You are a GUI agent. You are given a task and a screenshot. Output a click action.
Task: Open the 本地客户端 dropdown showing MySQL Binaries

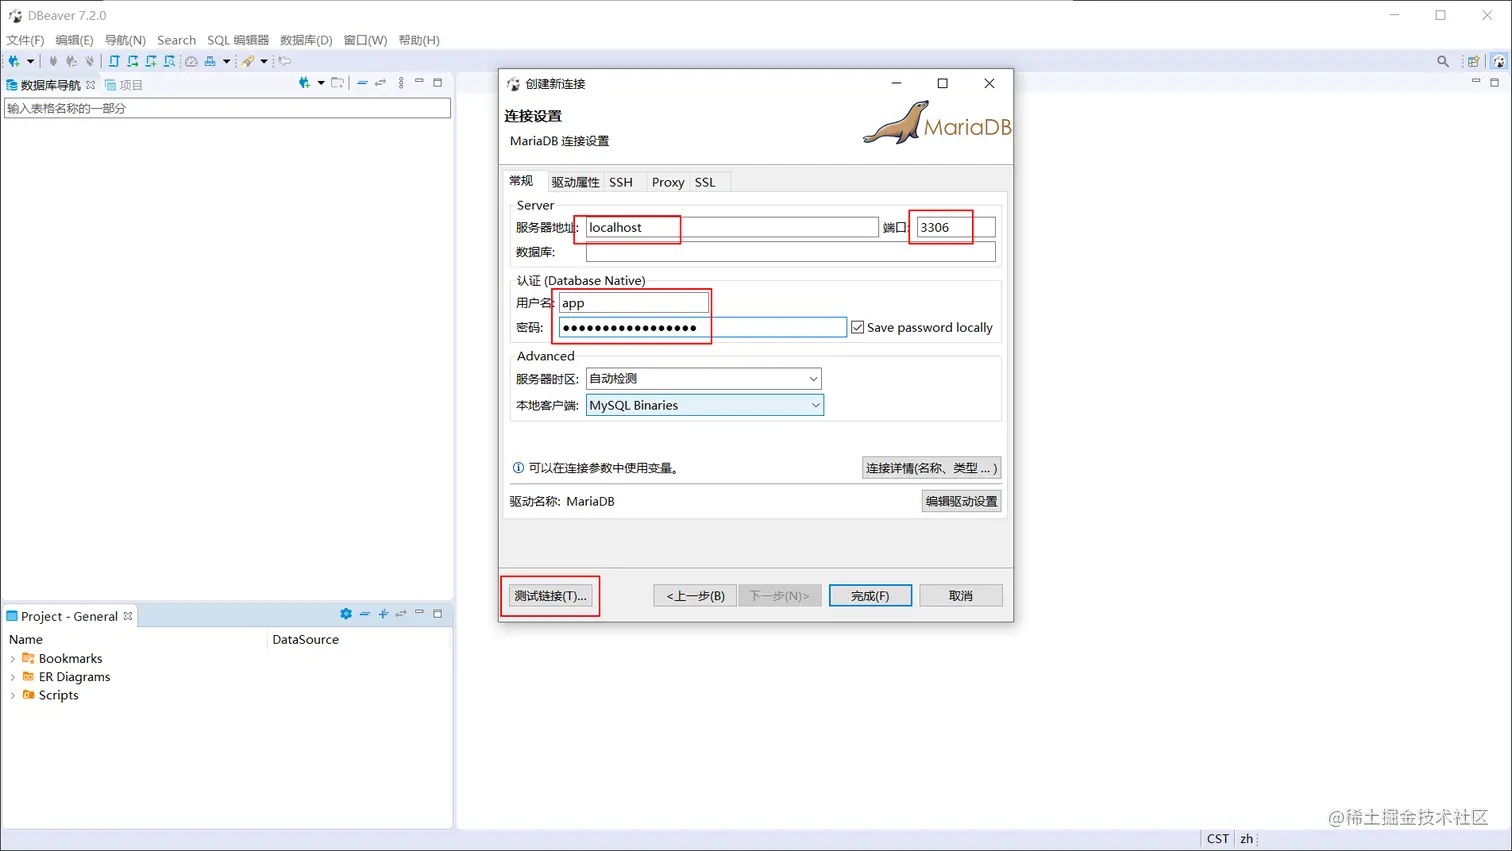pyautogui.click(x=704, y=405)
